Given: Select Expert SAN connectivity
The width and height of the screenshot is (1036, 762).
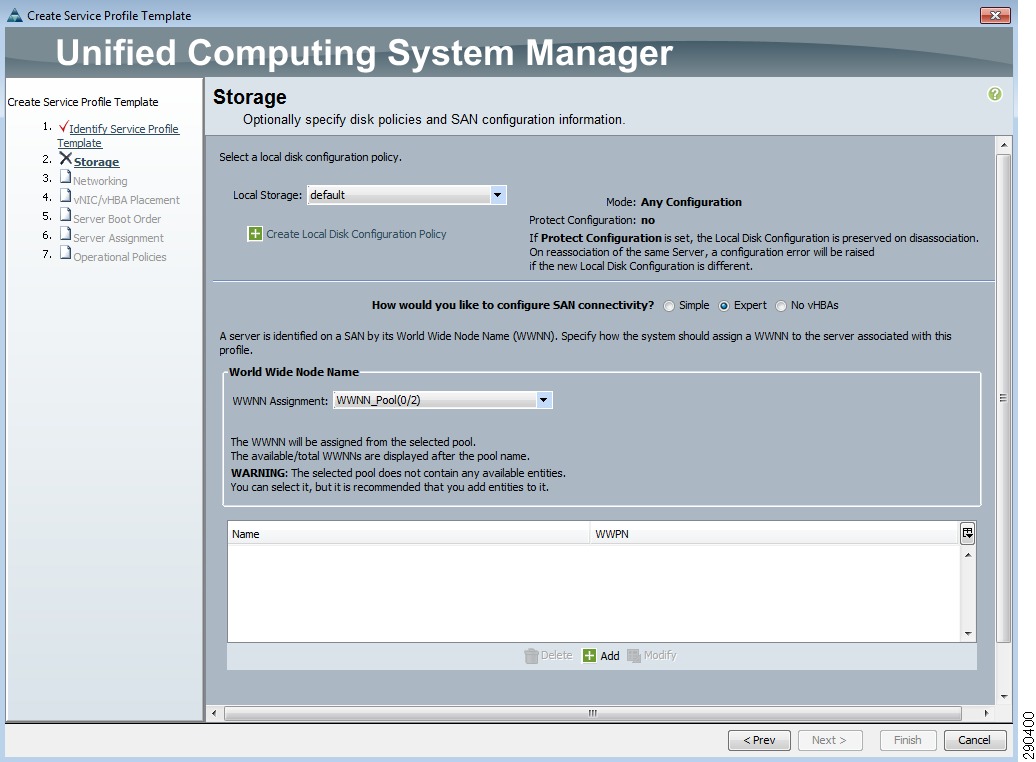Looking at the screenshot, I should 724,306.
